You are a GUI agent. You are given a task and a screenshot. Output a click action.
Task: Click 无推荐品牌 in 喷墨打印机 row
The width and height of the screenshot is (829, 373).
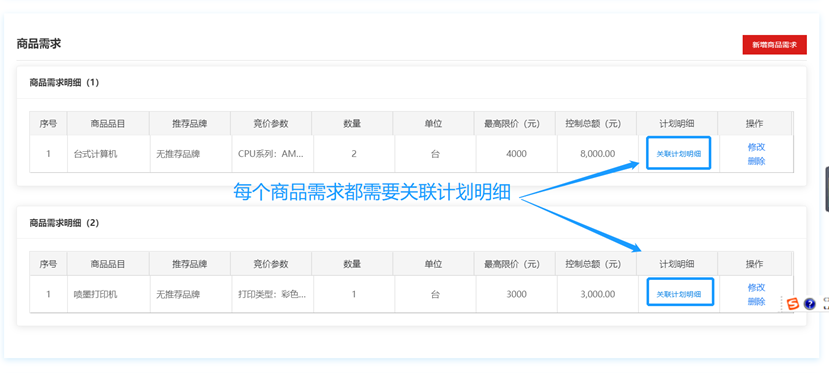coord(178,294)
